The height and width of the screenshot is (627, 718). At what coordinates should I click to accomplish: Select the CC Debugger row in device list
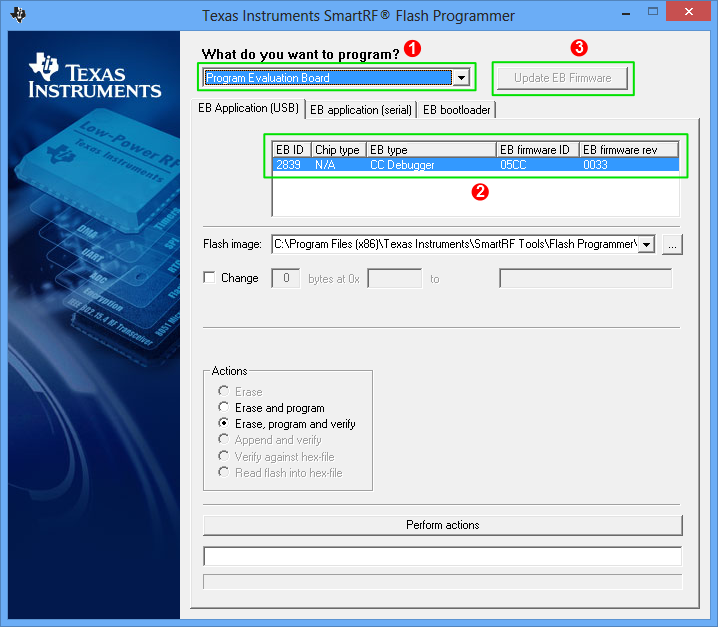click(x=475, y=165)
